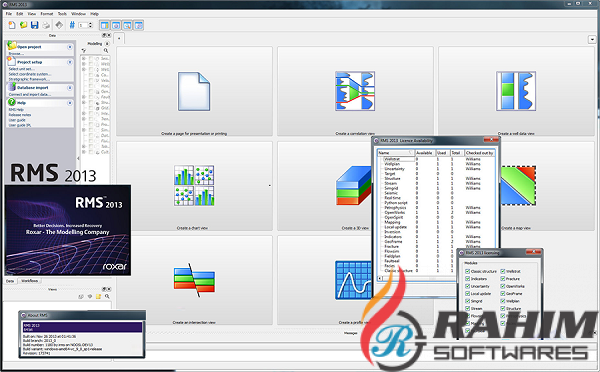Click the correlation view icon
This screenshot has height=372, width=600.
click(x=355, y=91)
